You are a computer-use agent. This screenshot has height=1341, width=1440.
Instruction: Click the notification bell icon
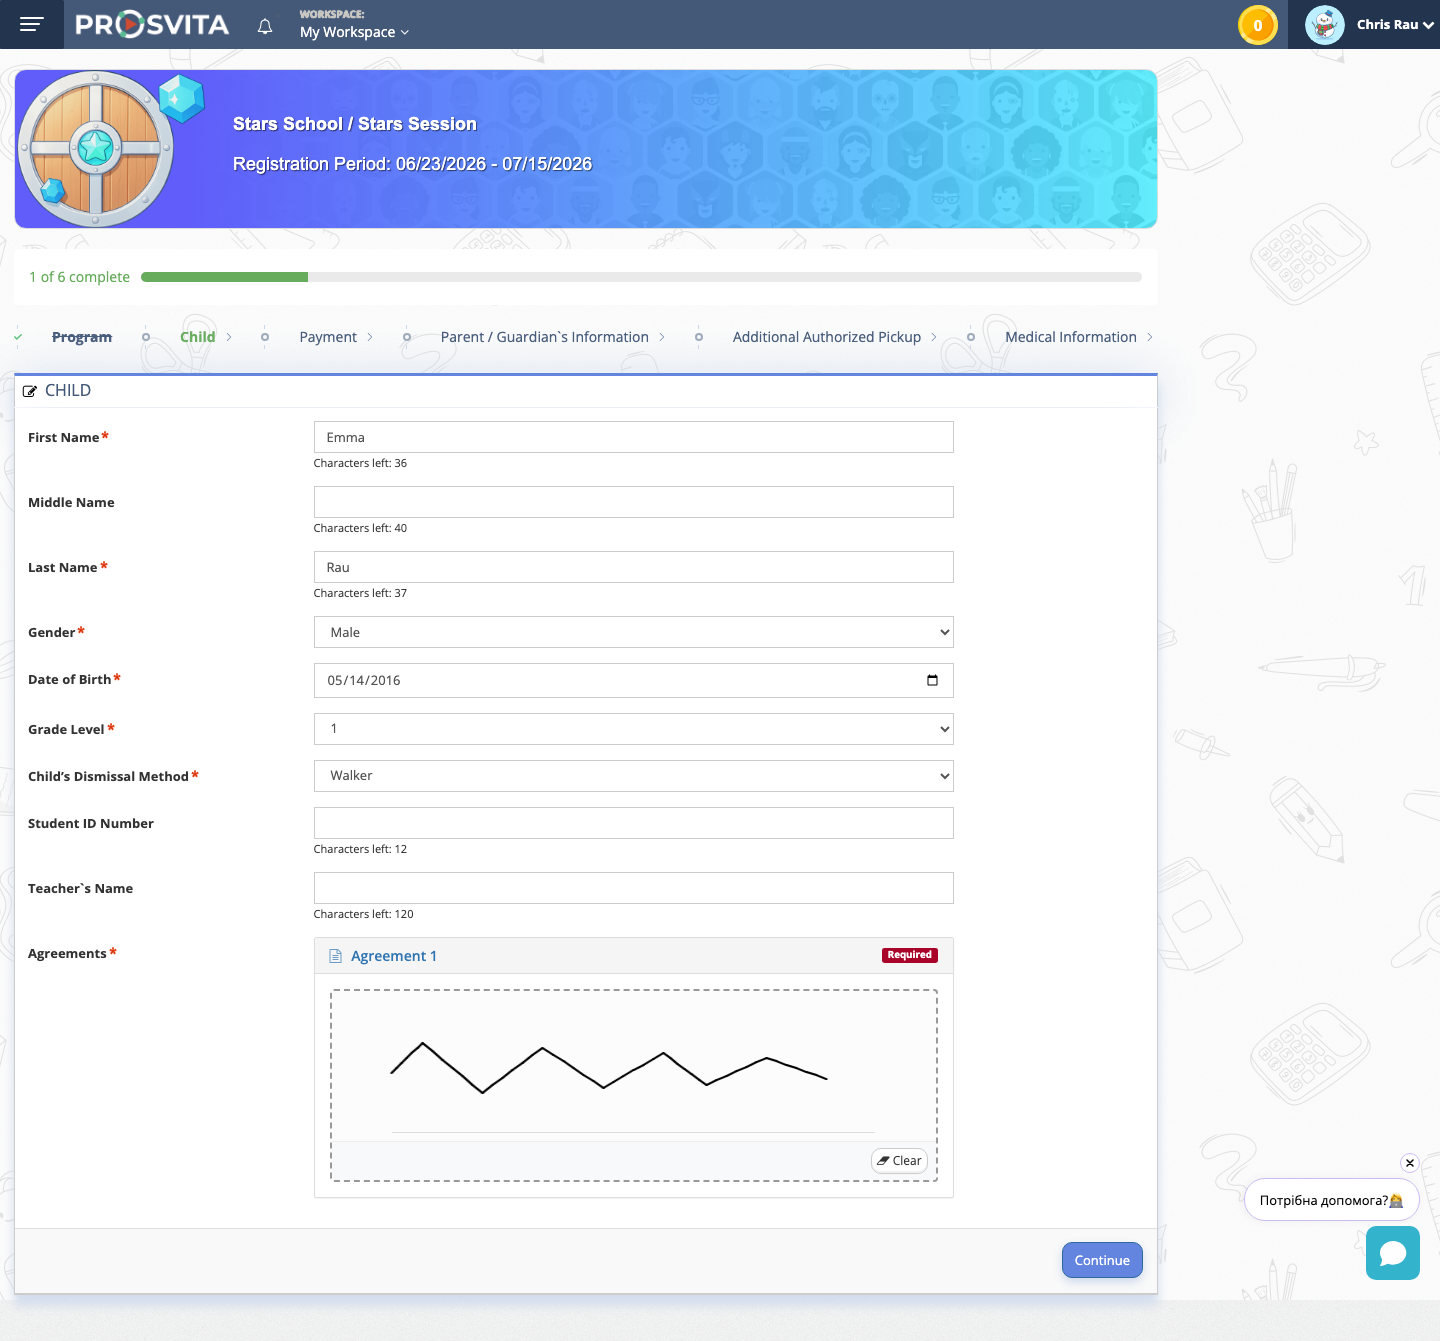click(x=265, y=26)
